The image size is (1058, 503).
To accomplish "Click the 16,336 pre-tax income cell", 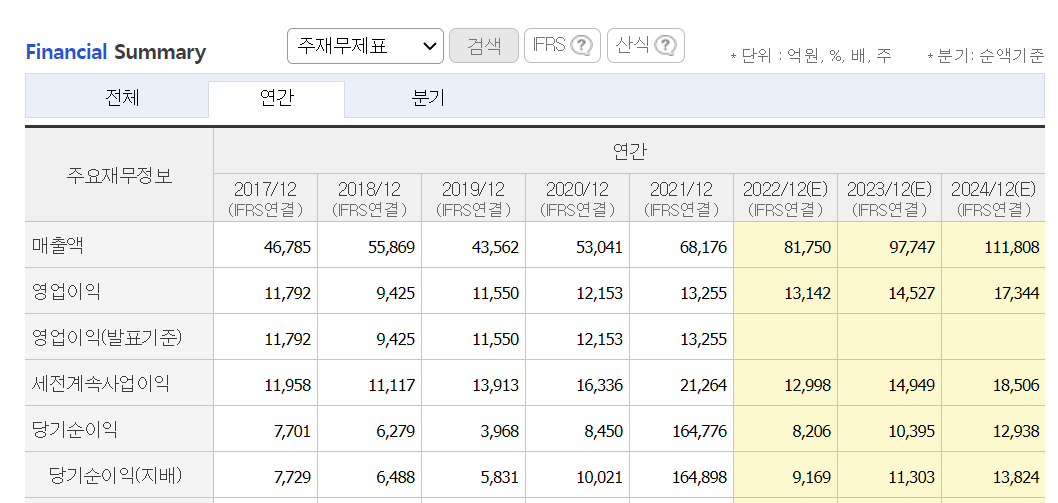I will click(577, 383).
